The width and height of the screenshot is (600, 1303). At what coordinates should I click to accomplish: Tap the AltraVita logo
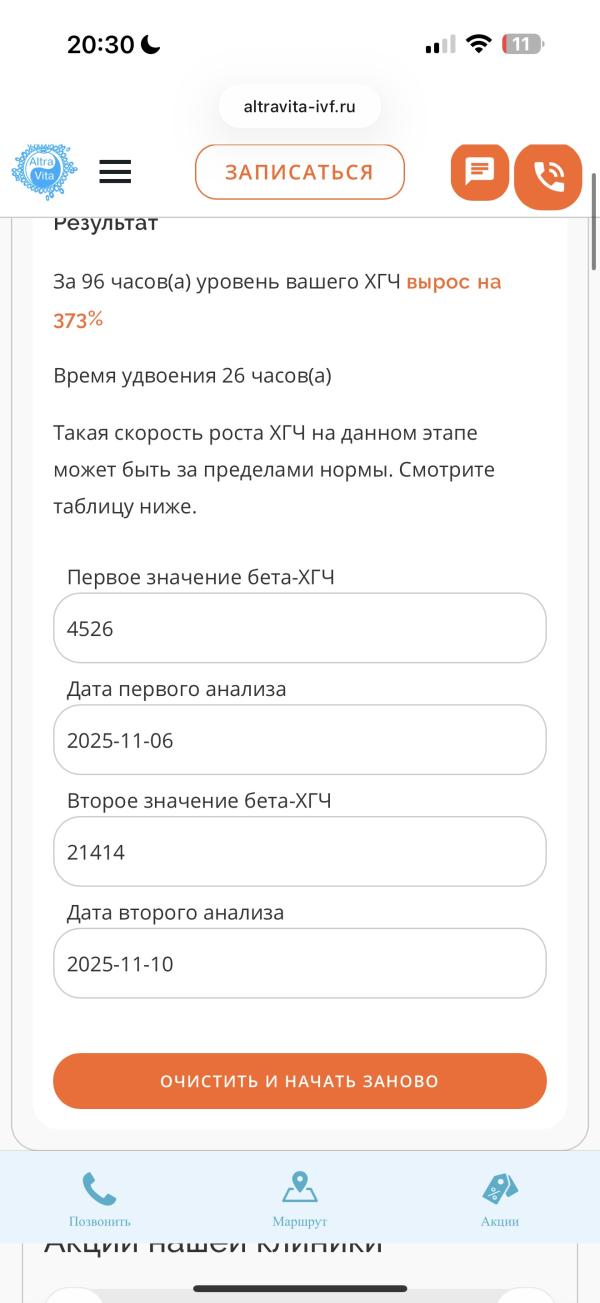(x=44, y=171)
